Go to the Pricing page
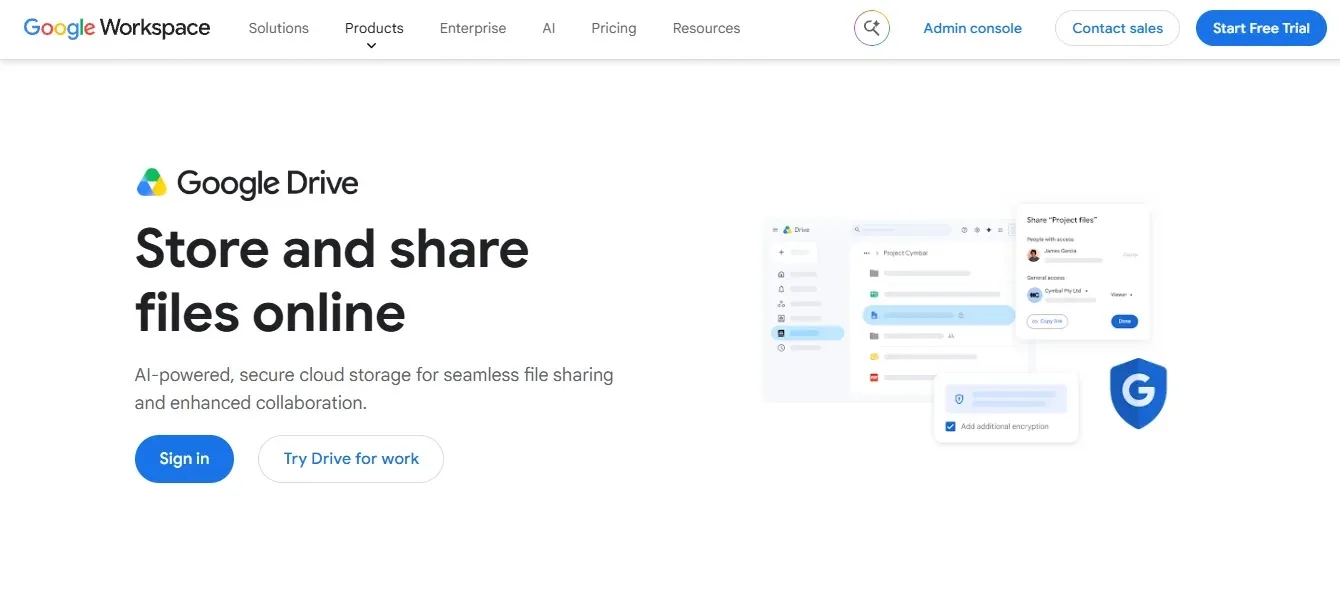Screen dimensions: 1340x592 (x=614, y=28)
